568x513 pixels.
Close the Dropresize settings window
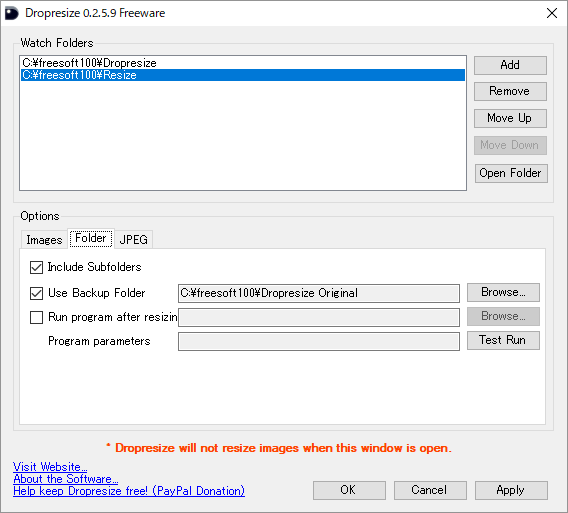(x=552, y=13)
